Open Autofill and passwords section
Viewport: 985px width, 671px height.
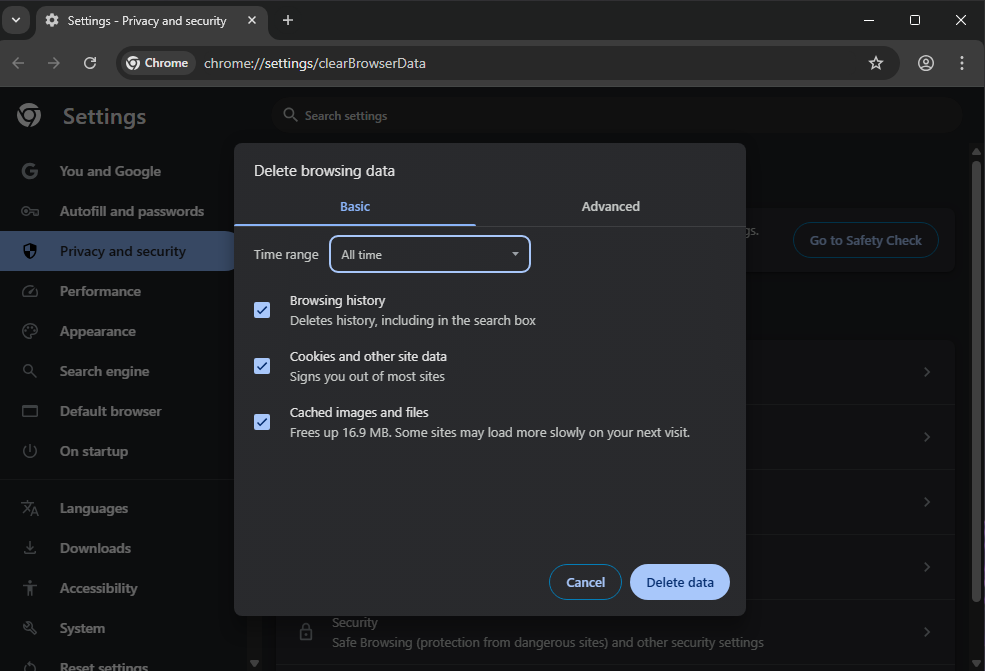coord(132,211)
